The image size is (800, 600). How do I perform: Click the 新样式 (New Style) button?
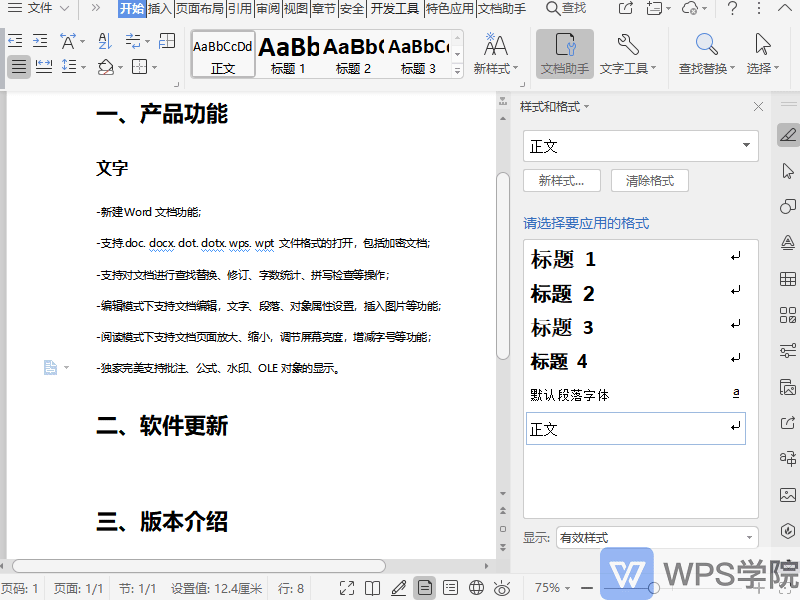[x=560, y=180]
